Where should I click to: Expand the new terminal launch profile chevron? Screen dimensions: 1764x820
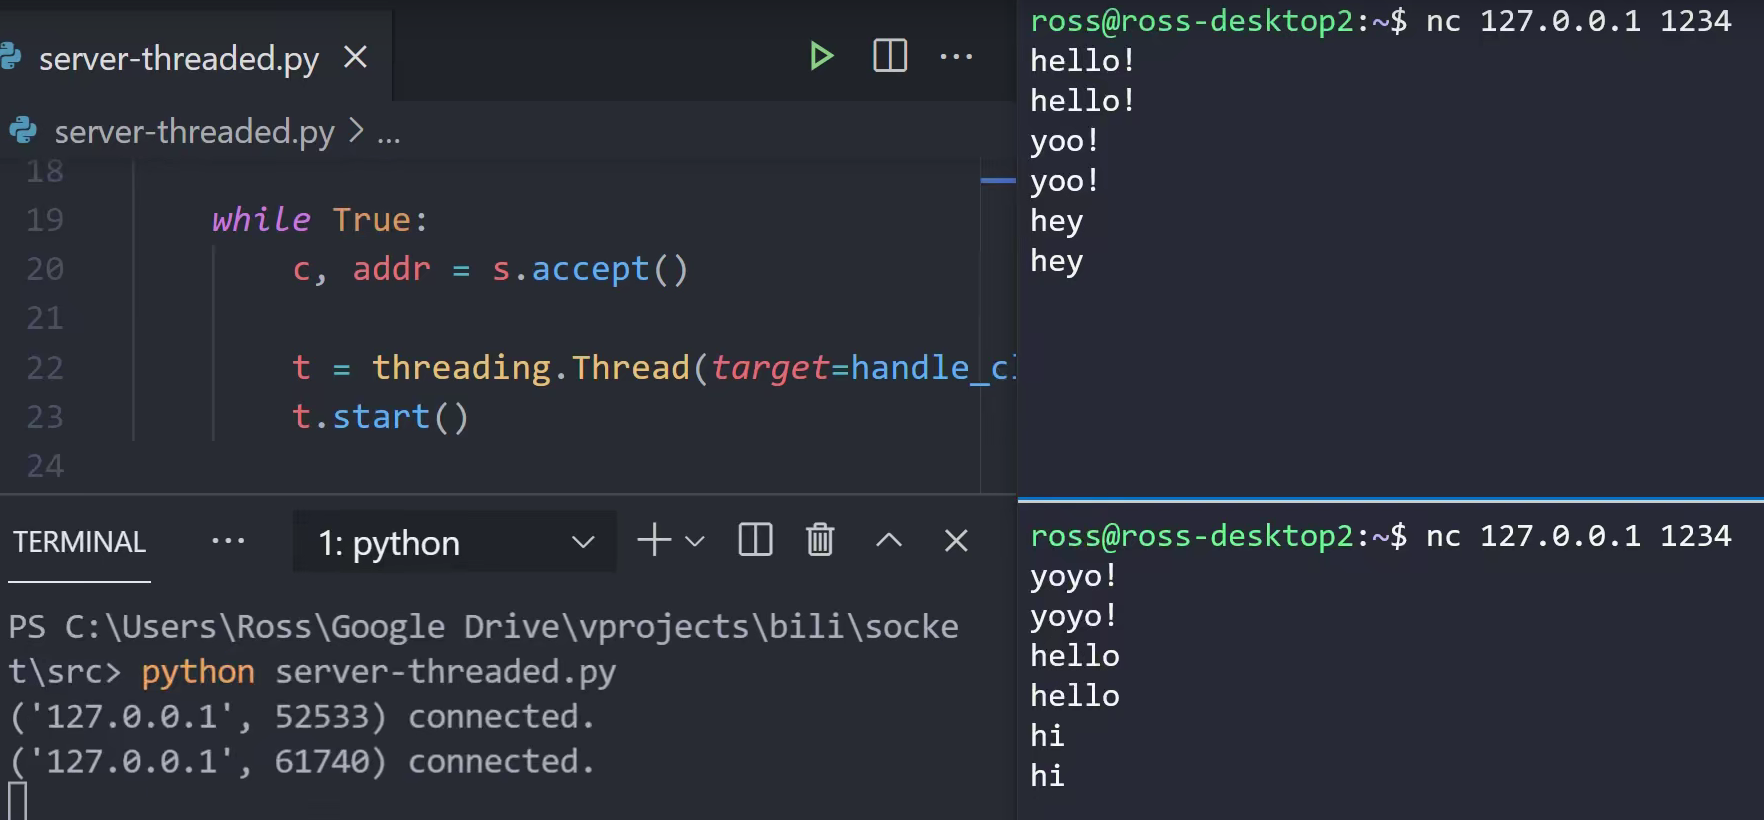click(x=695, y=541)
